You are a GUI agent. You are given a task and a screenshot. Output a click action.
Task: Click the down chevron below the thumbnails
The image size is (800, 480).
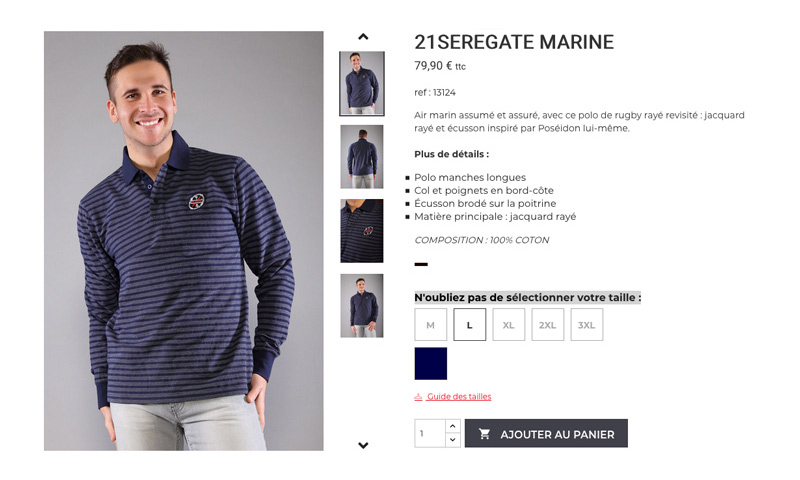coord(363,445)
